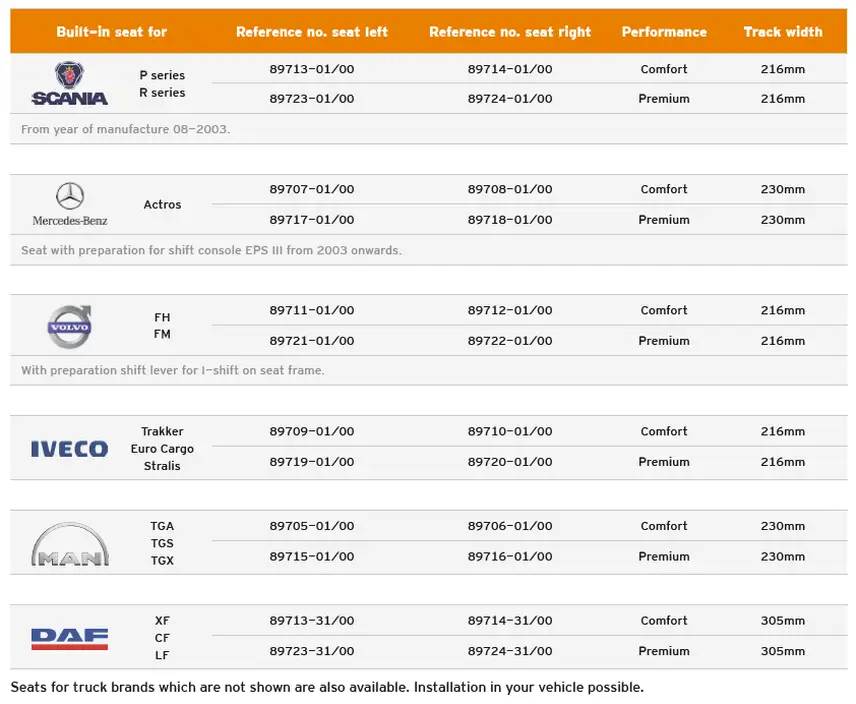This screenshot has width=856, height=704.
Task: Click reference number 89724-31/00
Action: 510,651
